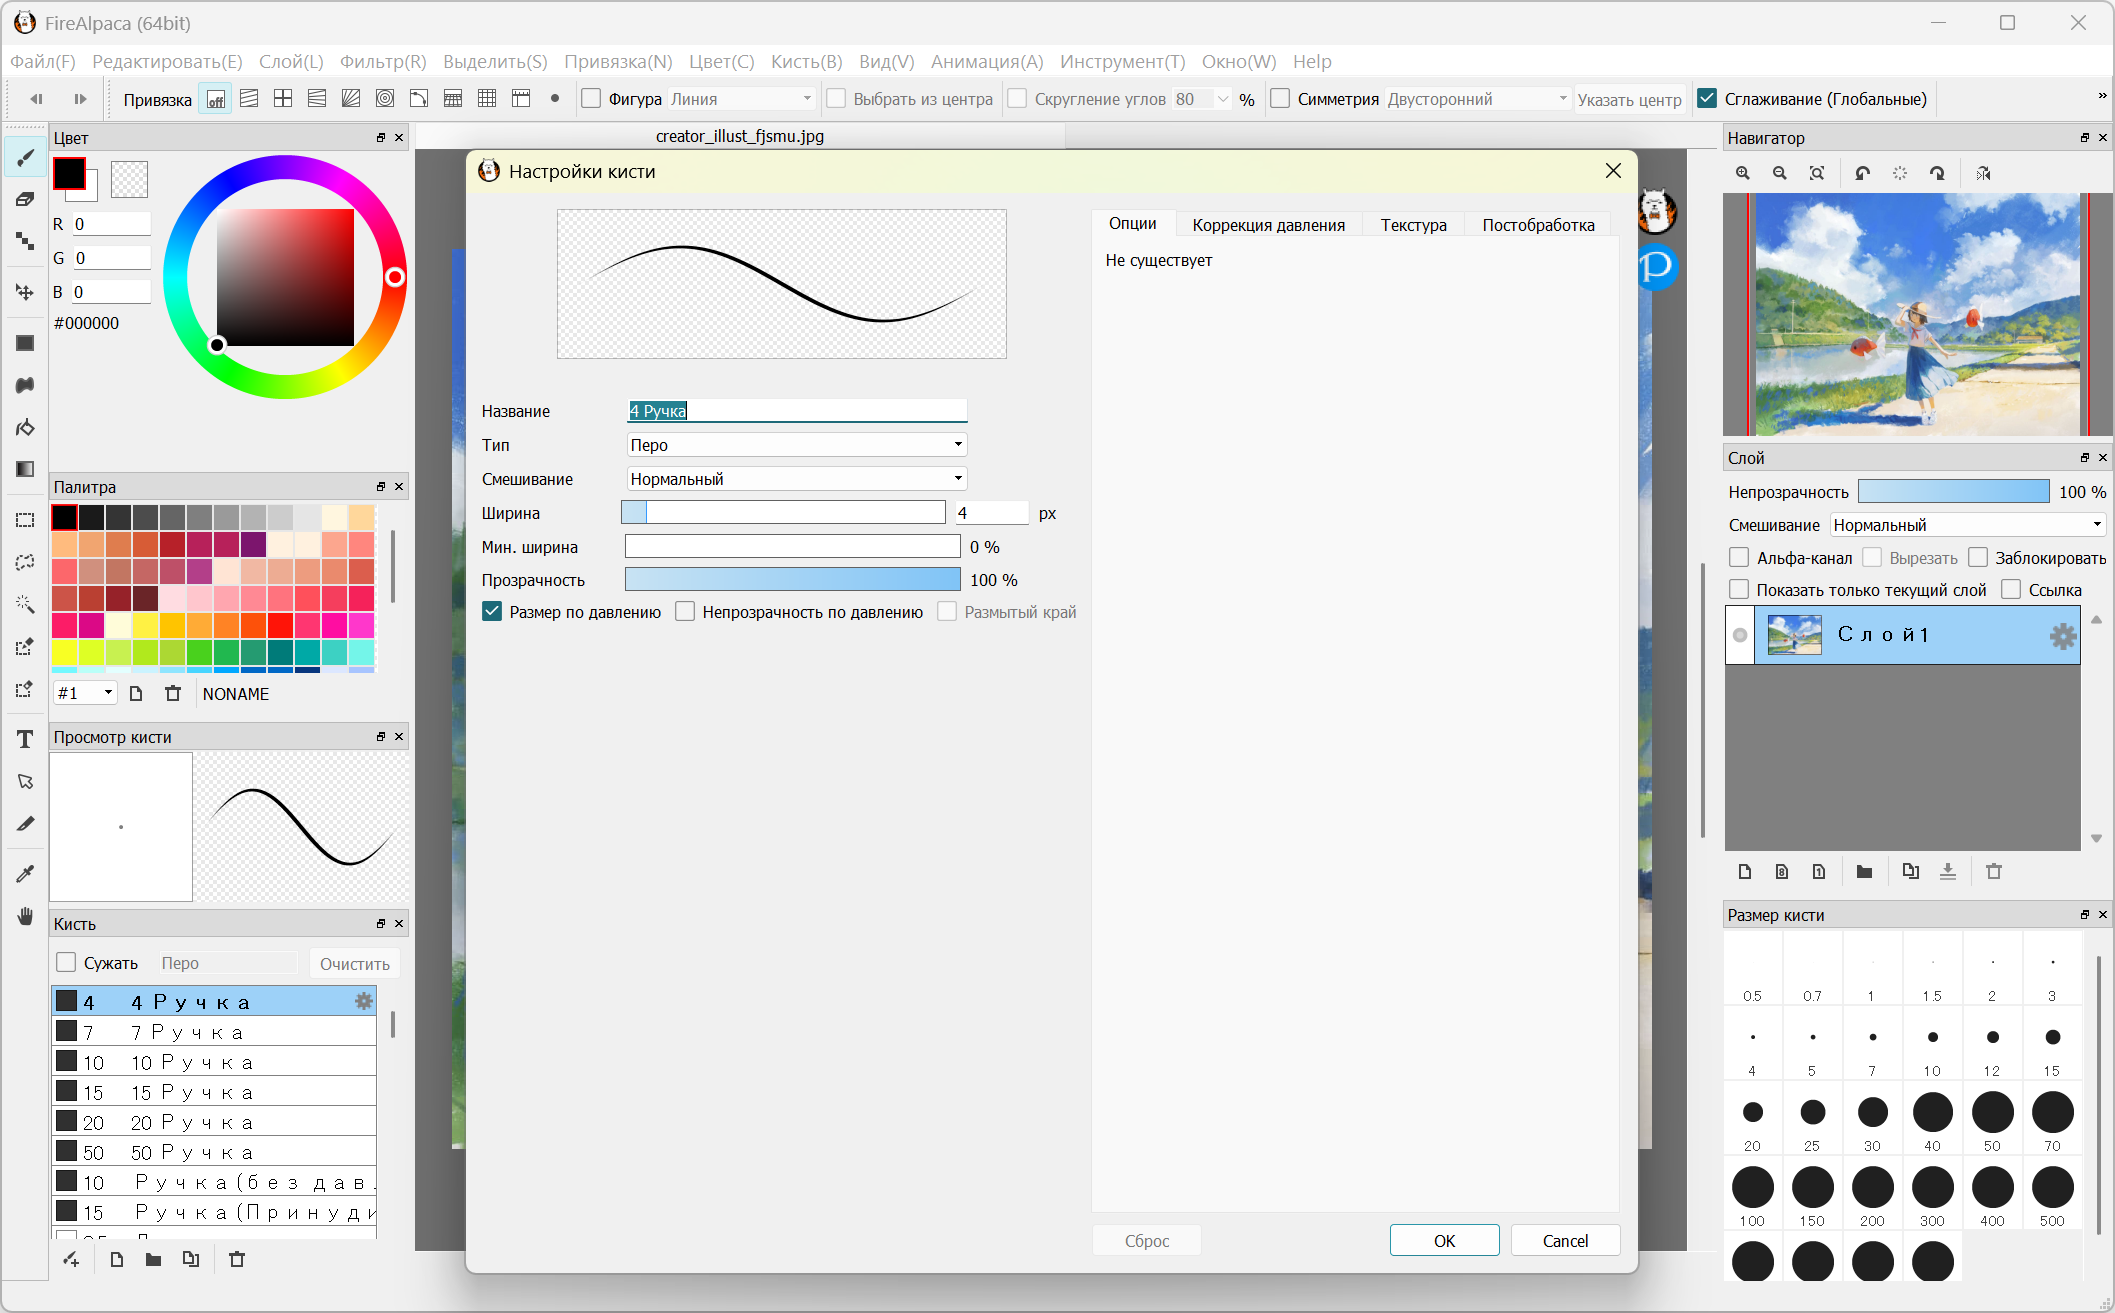Switch to Коррекция давления tab
The height and width of the screenshot is (1313, 2115).
click(x=1268, y=225)
